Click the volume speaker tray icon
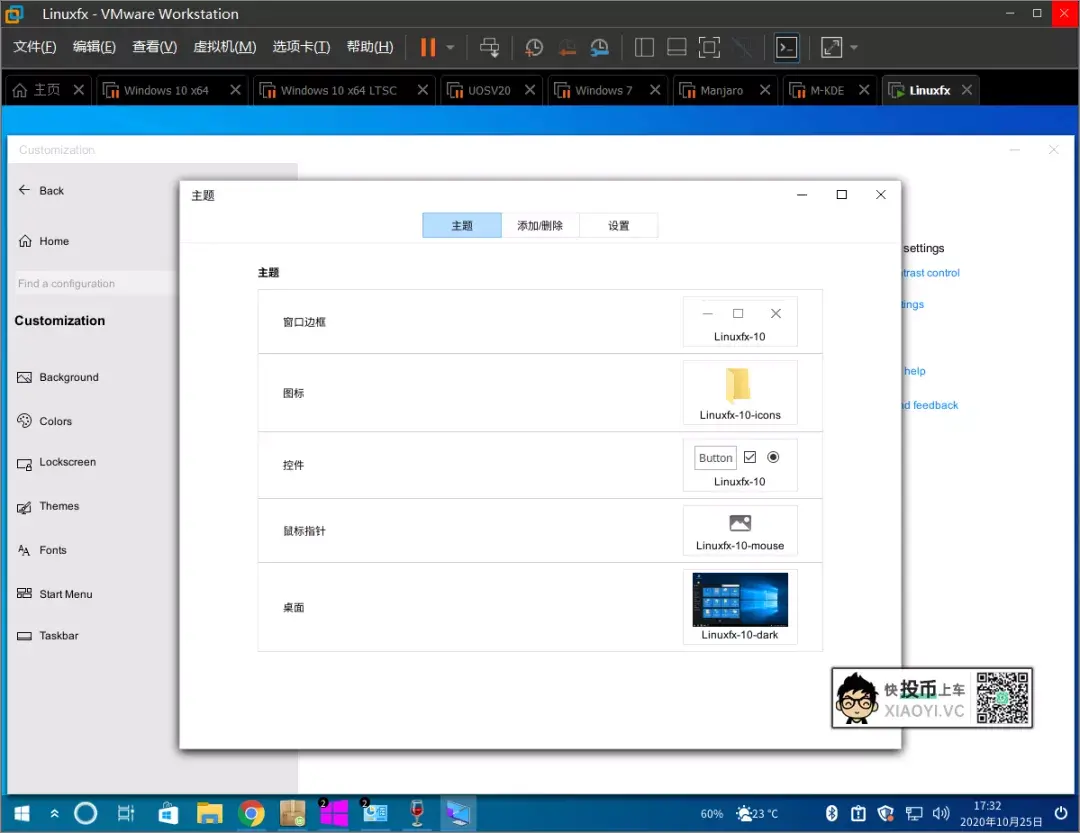The width and height of the screenshot is (1080, 833). pos(940,814)
